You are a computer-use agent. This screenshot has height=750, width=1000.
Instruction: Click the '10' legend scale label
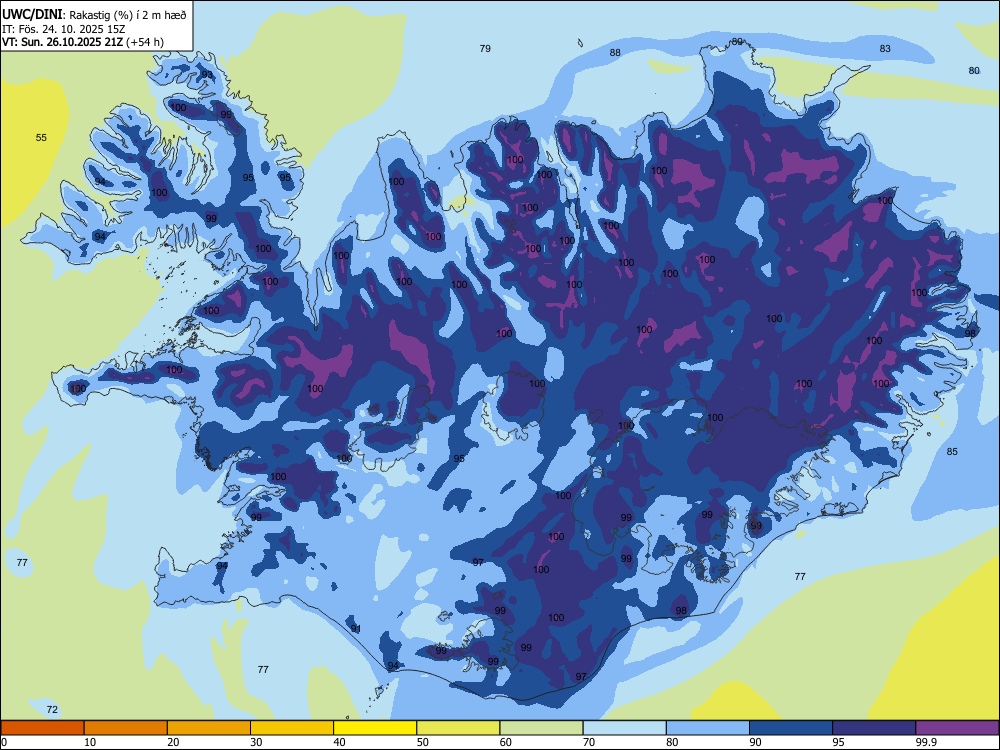(90, 742)
